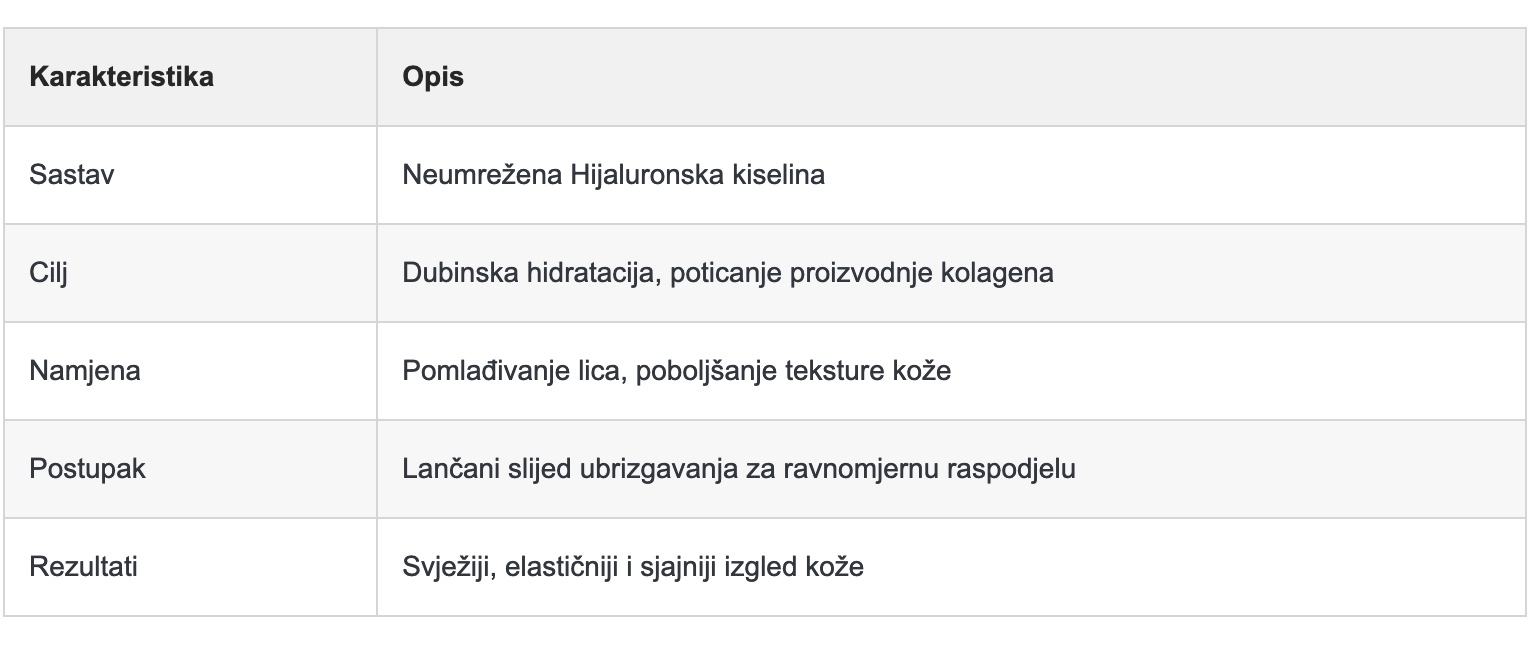Click the Karakteristika column header

(x=121, y=77)
